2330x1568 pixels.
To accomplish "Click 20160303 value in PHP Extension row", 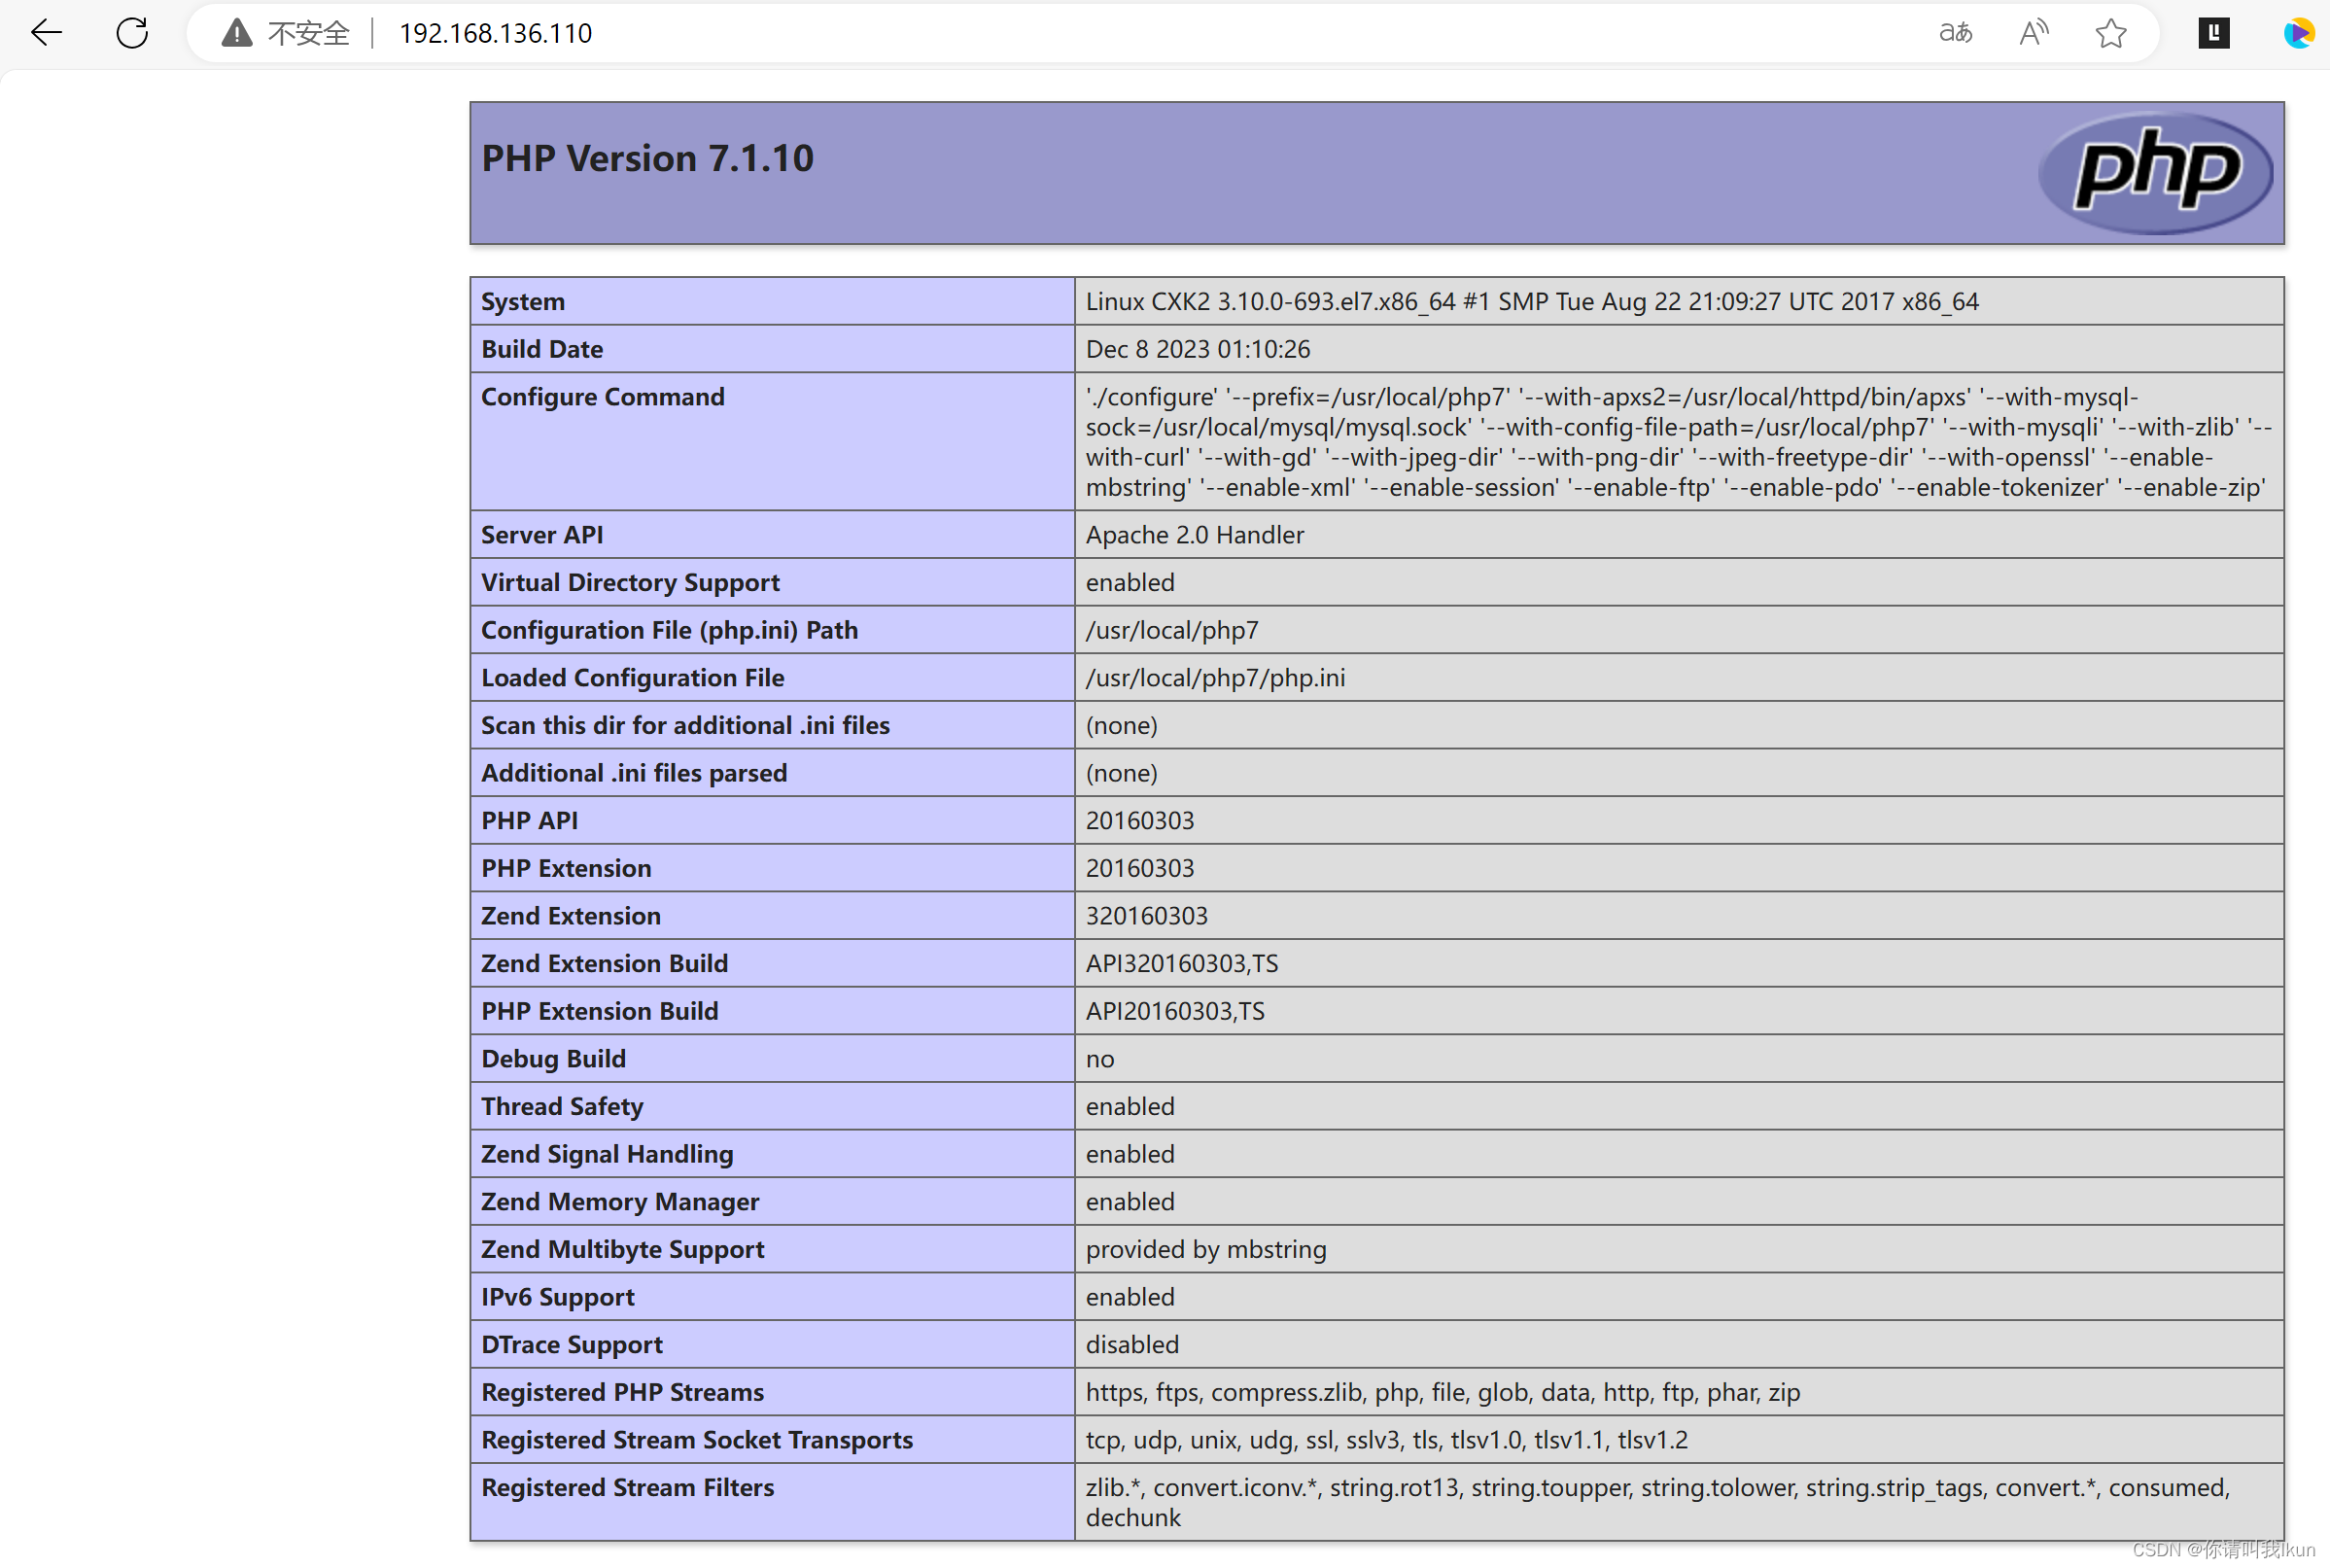I will tap(1140, 868).
